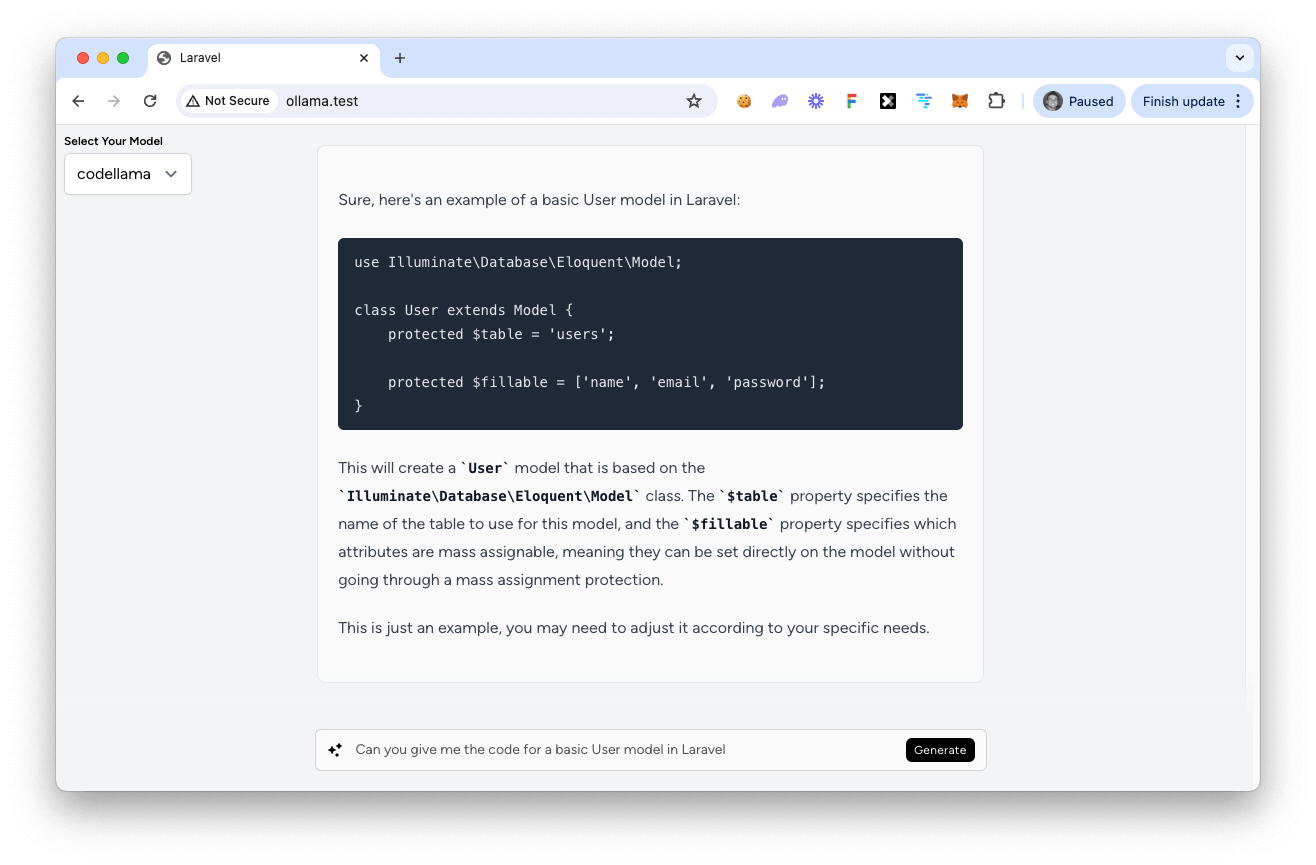Click the "Sure, here's an example" sentence
Screen dimensions: 1316x865
coord(539,200)
